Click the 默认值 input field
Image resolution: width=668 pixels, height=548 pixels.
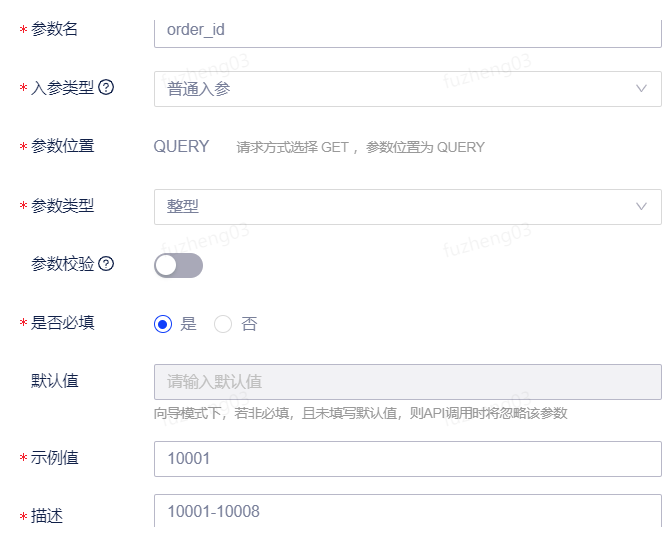click(x=408, y=382)
